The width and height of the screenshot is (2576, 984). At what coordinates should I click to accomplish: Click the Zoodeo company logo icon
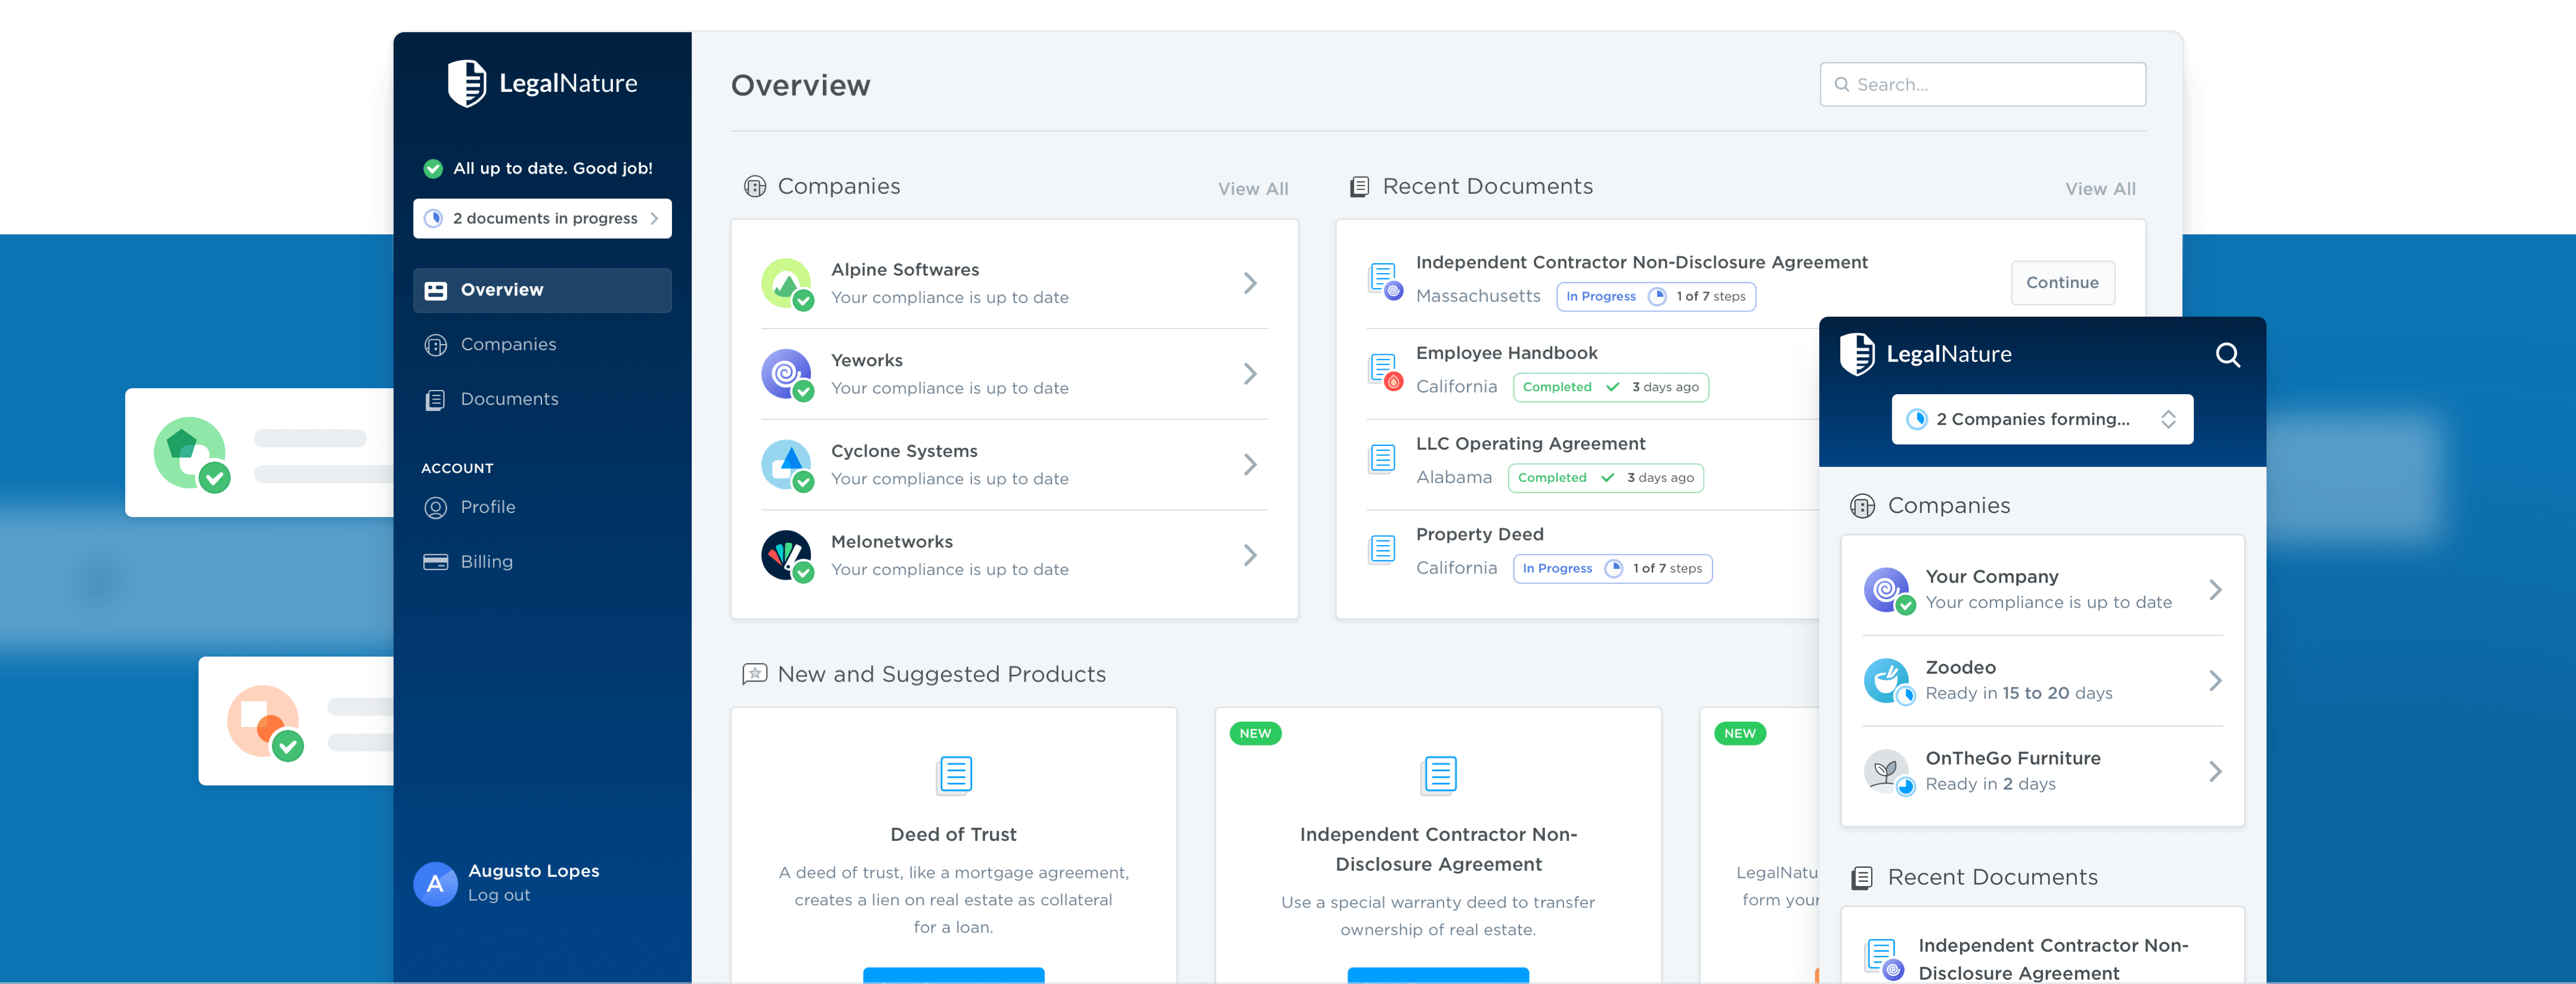tap(1886, 680)
